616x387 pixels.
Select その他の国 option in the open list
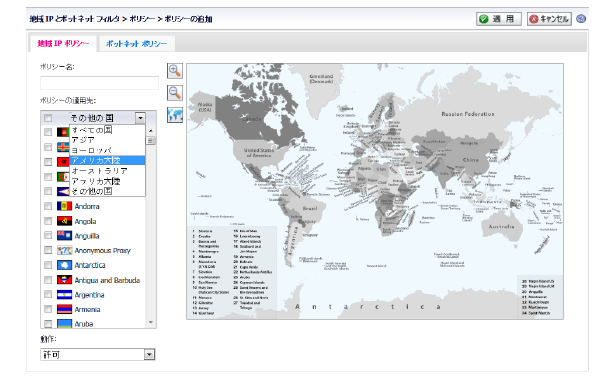[x=107, y=191]
